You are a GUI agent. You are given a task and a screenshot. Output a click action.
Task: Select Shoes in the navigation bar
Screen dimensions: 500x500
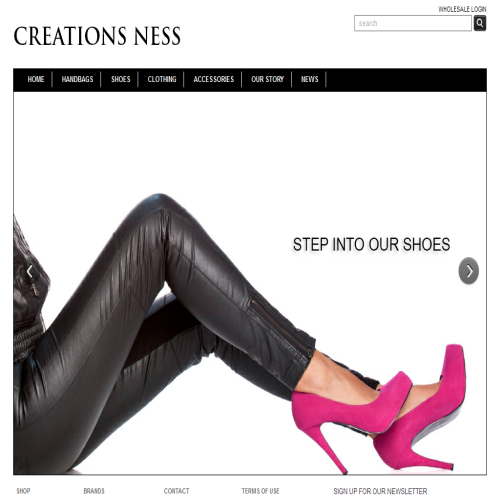[x=121, y=79]
